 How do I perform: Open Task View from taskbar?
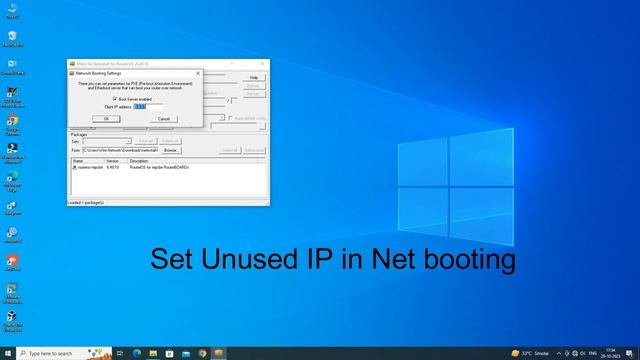pyautogui.click(x=120, y=353)
